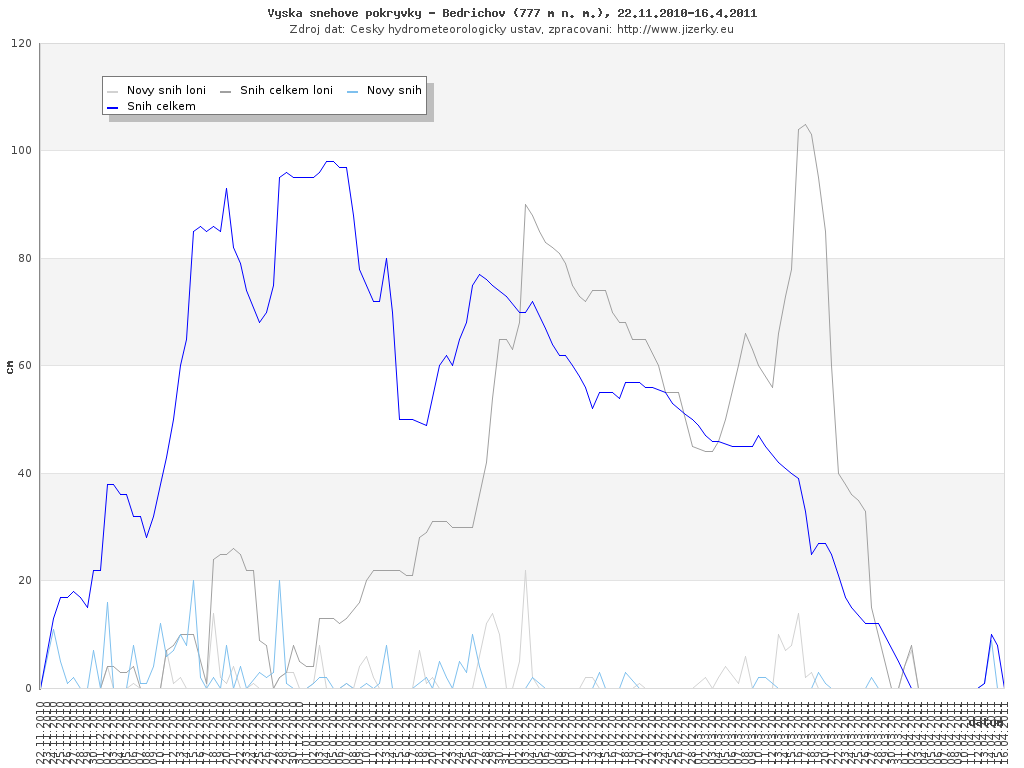The image size is (1024, 768).
Task: Click the first x-axis date label 22.11.2010
Action: (x=41, y=733)
